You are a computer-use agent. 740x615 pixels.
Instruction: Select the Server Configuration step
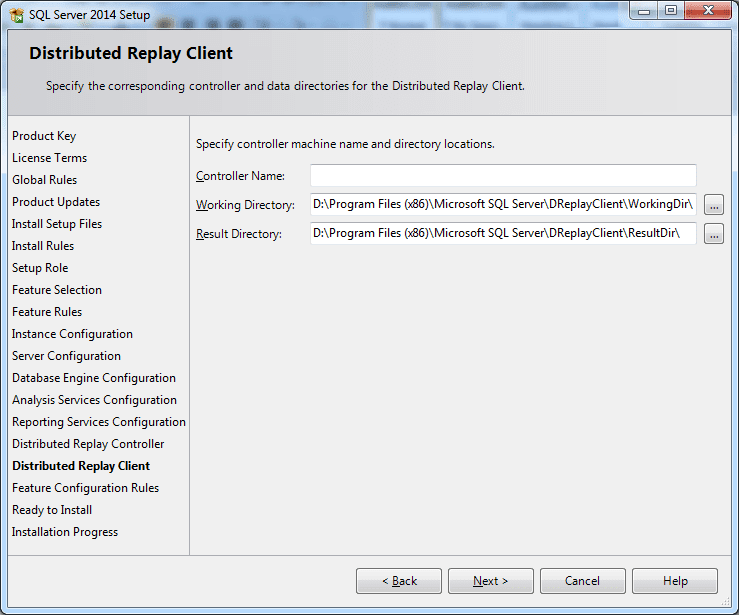click(66, 356)
